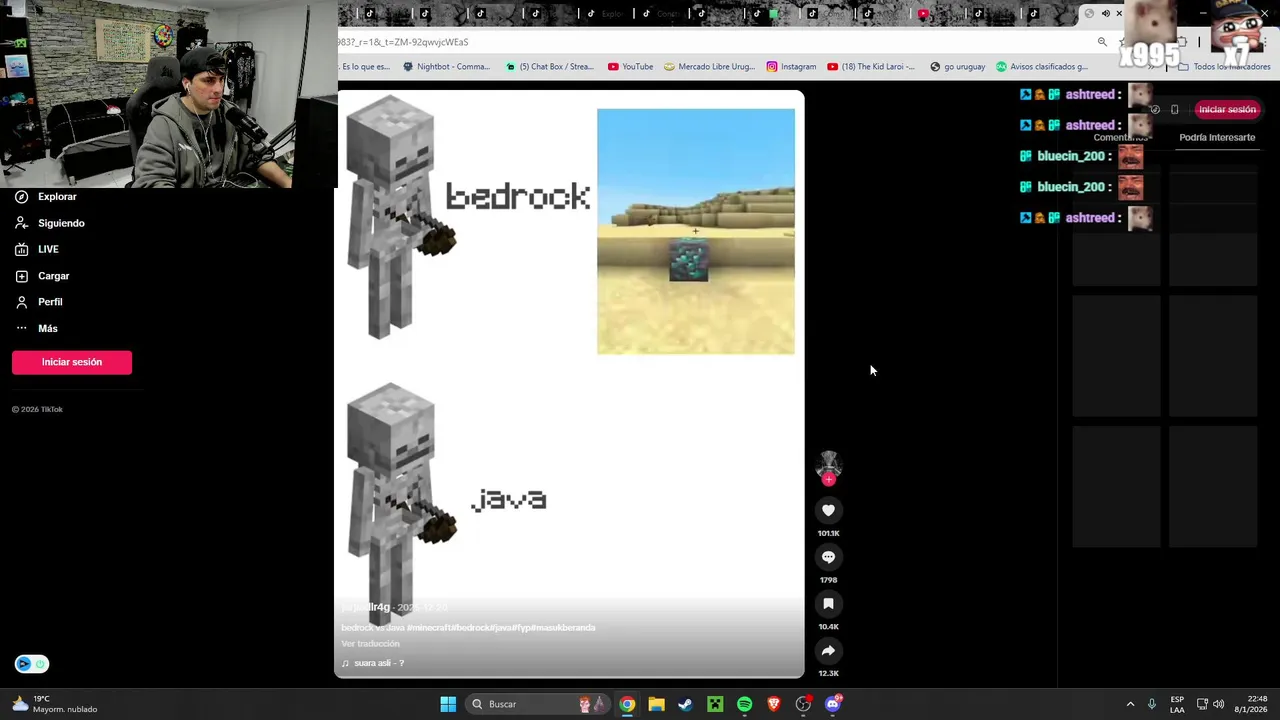The width and height of the screenshot is (1280, 720).
Task: Click Iniciar sesión button at top right
Action: tap(1227, 109)
